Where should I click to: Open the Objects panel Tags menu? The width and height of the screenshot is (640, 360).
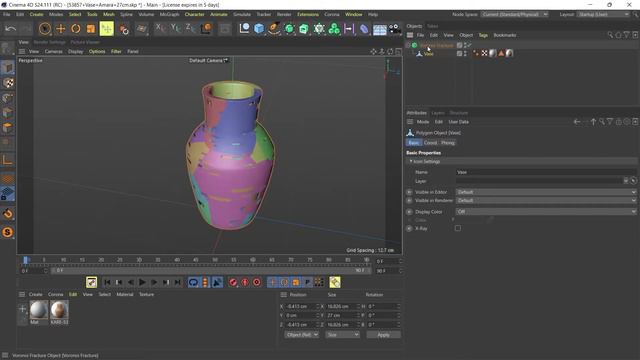tap(483, 35)
